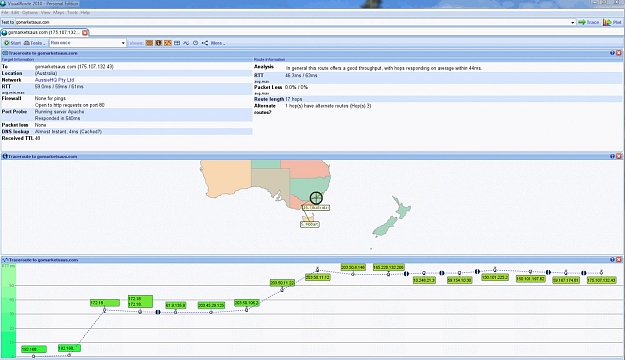
Task: Open the File menu
Action: 4,13
